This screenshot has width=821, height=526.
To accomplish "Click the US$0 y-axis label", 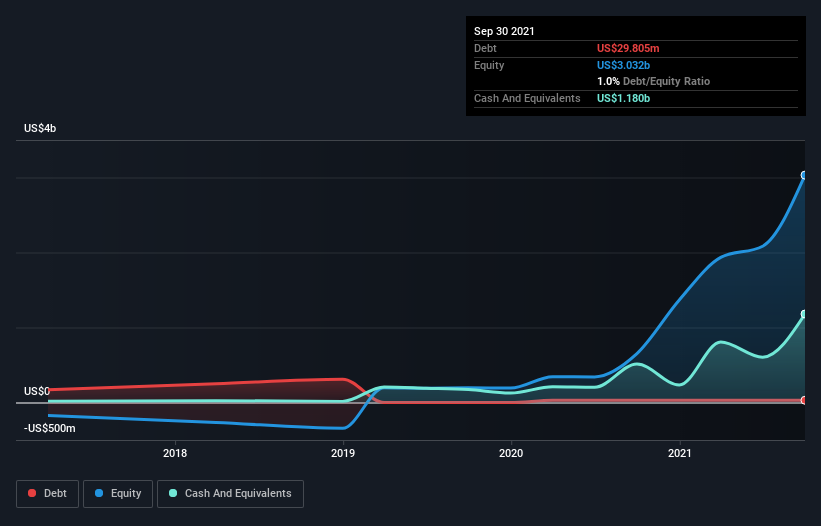I will (37, 391).
